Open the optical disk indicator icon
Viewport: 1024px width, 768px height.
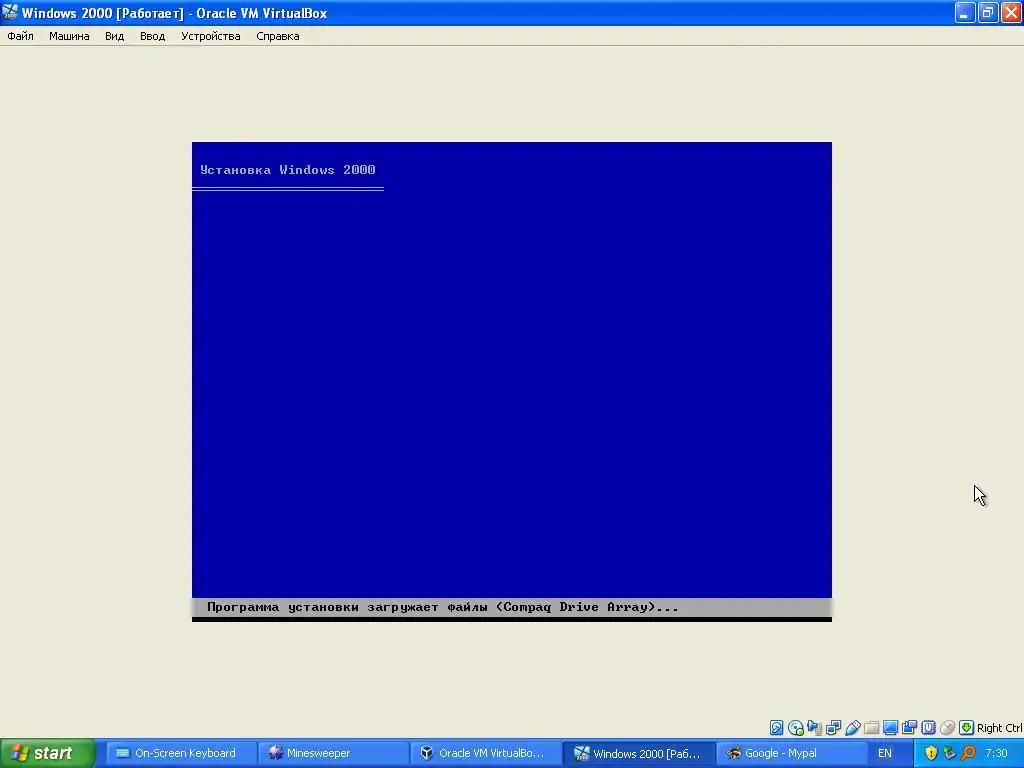(x=795, y=728)
